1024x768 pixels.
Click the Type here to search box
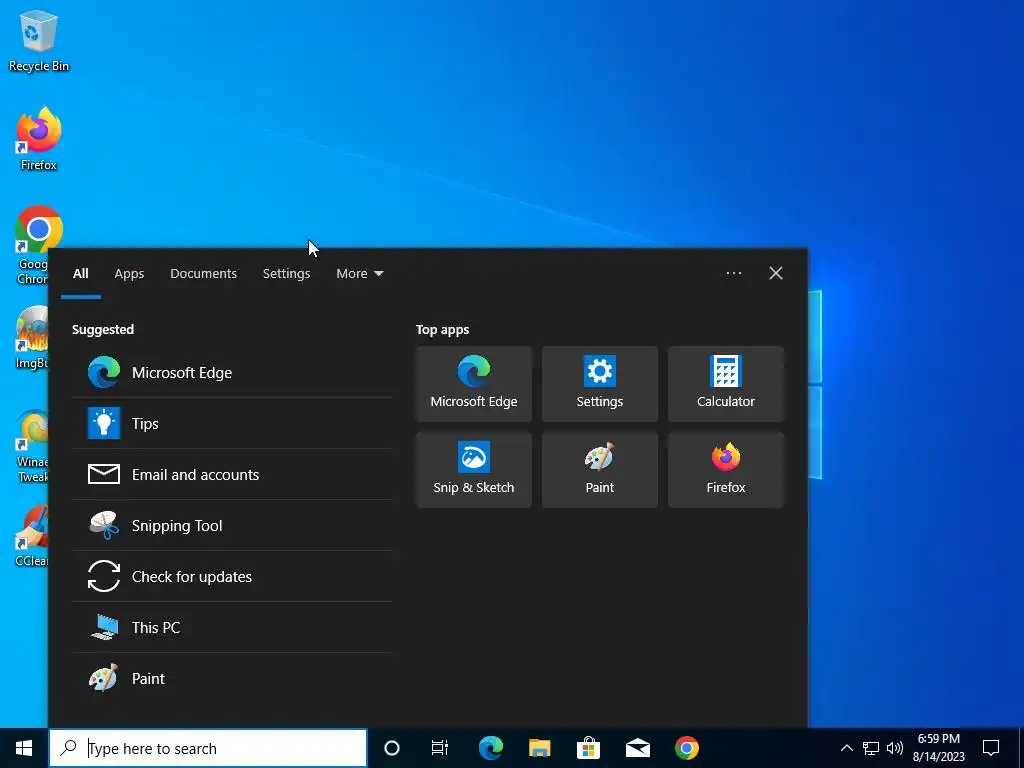208,748
